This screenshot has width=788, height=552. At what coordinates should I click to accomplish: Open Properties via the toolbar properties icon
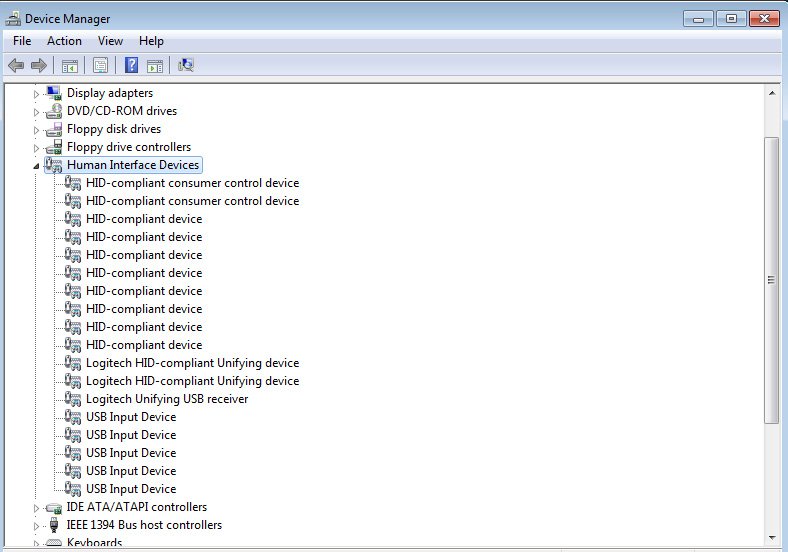pos(101,65)
